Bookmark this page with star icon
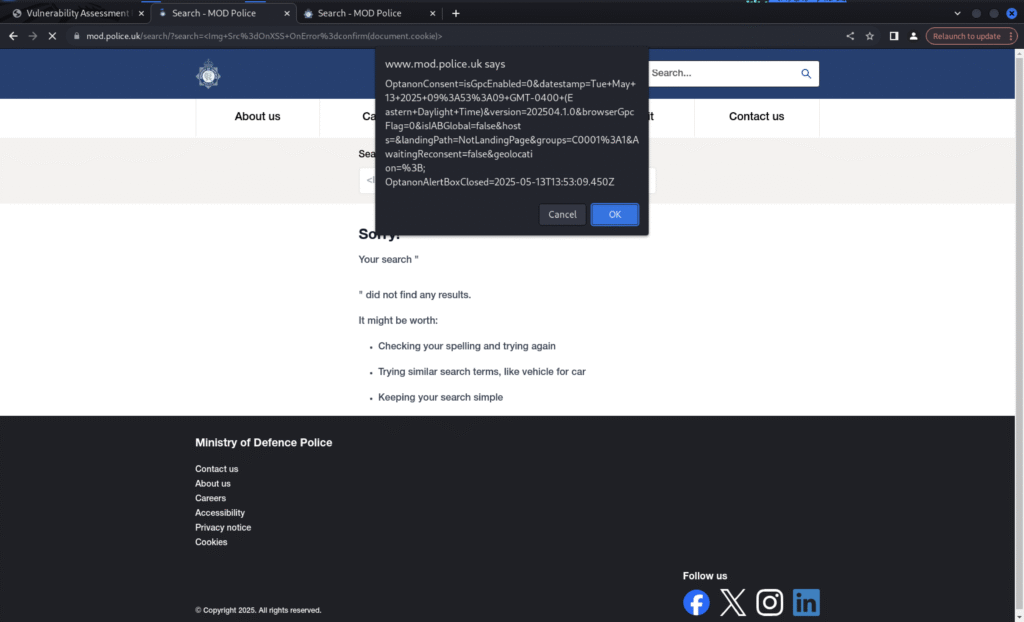 coord(870,36)
